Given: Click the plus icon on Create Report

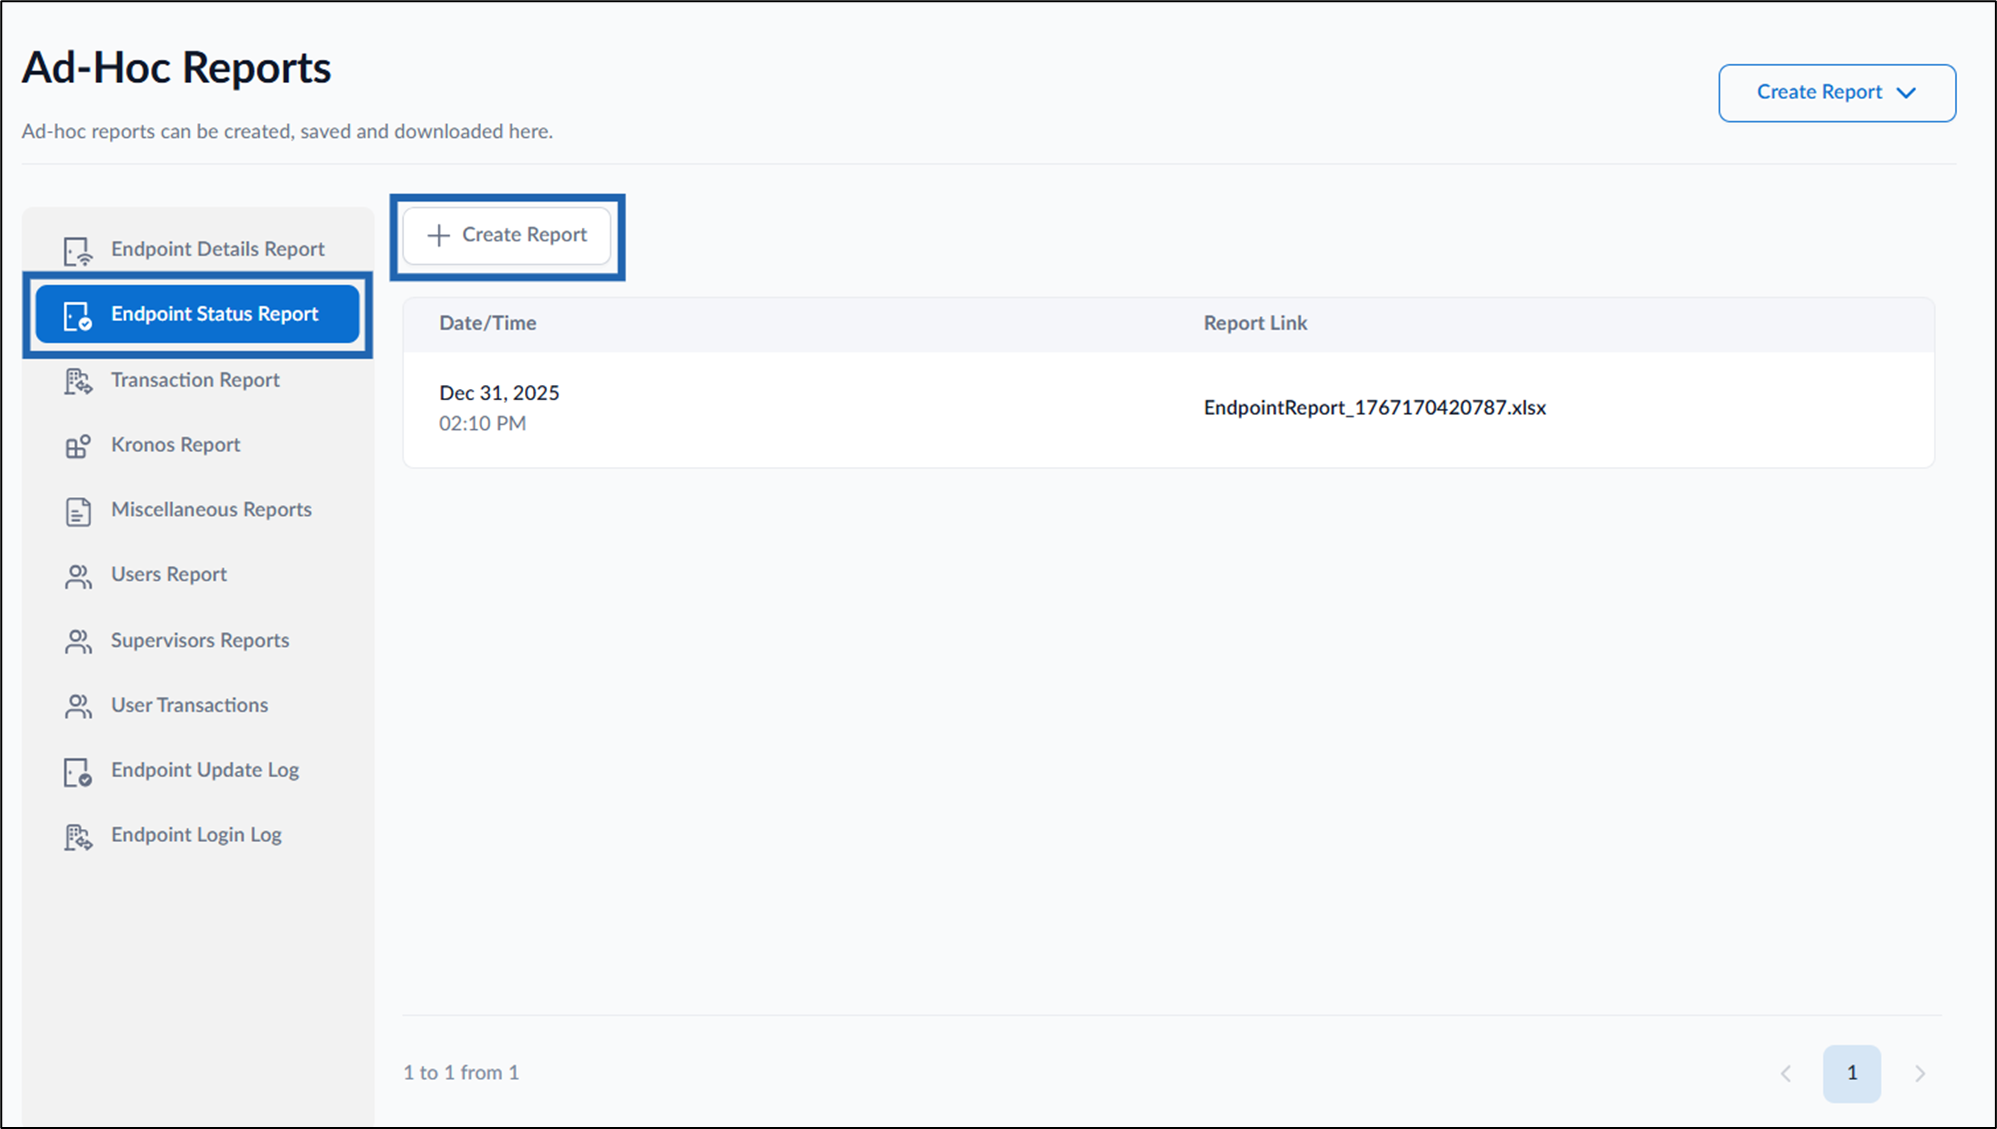Looking at the screenshot, I should pyautogui.click(x=438, y=235).
